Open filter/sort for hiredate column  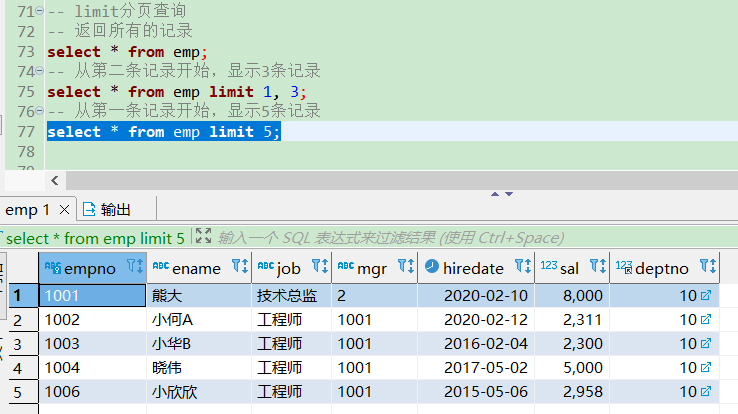(523, 266)
